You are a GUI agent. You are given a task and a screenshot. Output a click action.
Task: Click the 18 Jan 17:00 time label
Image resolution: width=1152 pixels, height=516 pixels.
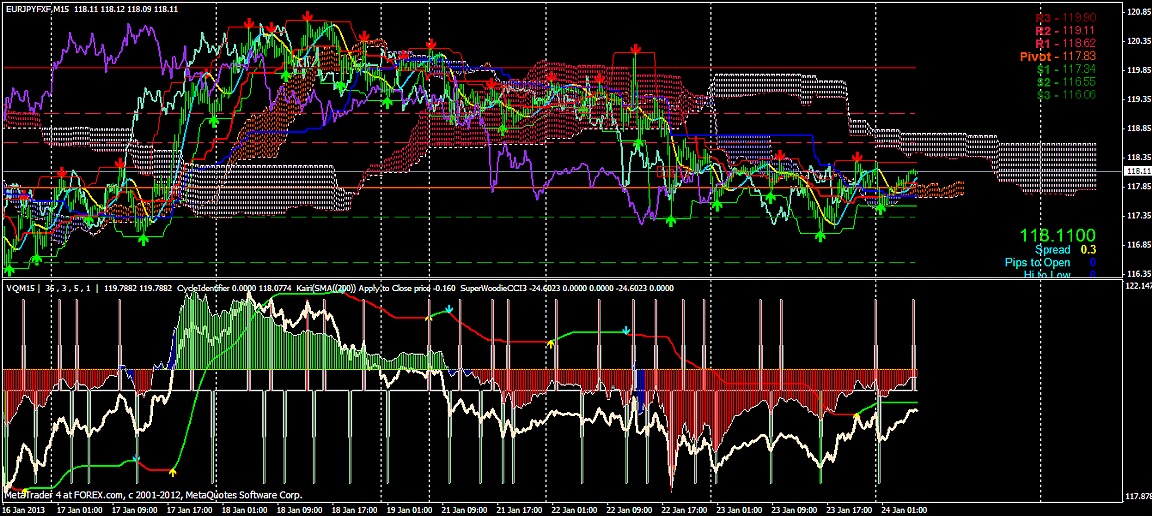353,509
